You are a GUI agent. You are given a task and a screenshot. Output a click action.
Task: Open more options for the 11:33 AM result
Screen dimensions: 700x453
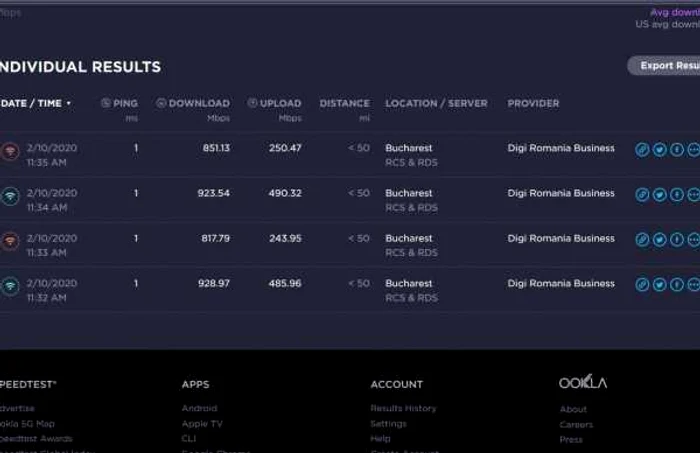[x=693, y=240]
